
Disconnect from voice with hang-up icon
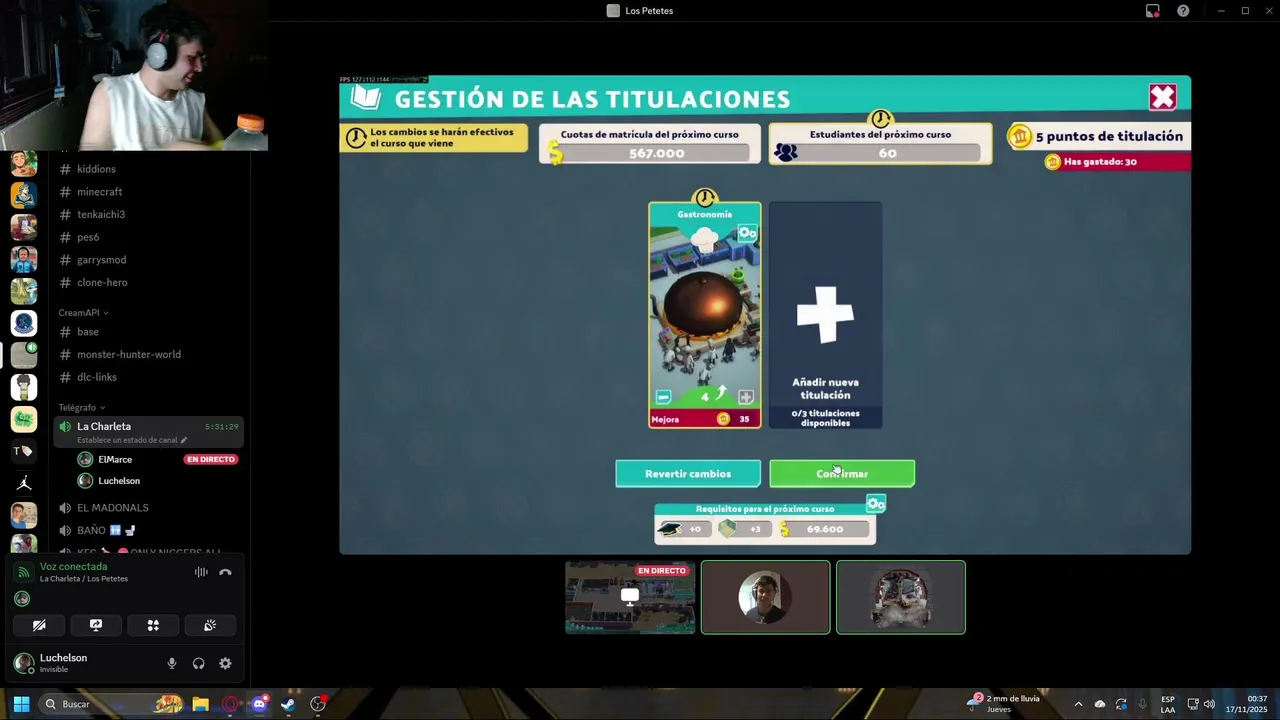pos(225,572)
